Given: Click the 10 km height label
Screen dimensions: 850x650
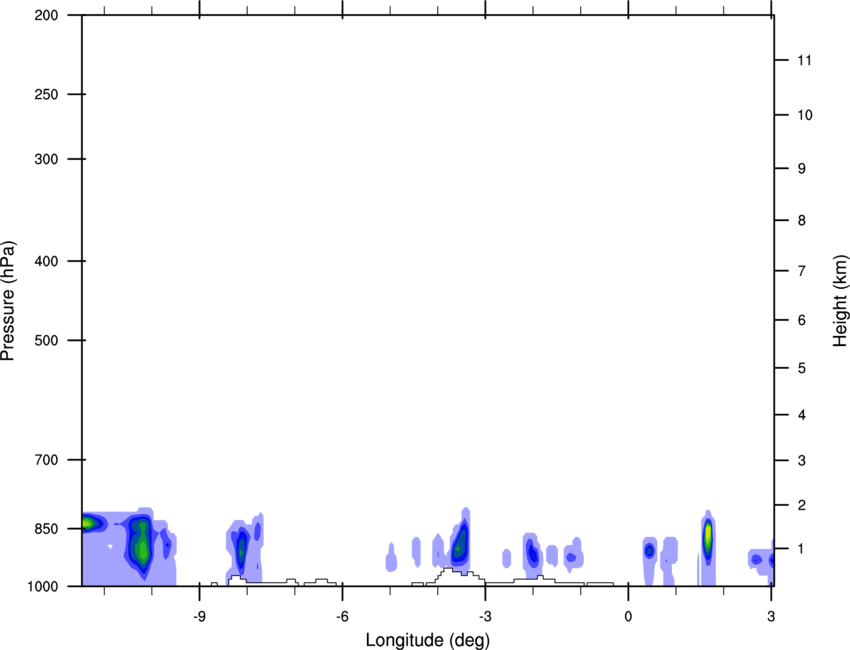Looking at the screenshot, I should [x=804, y=115].
